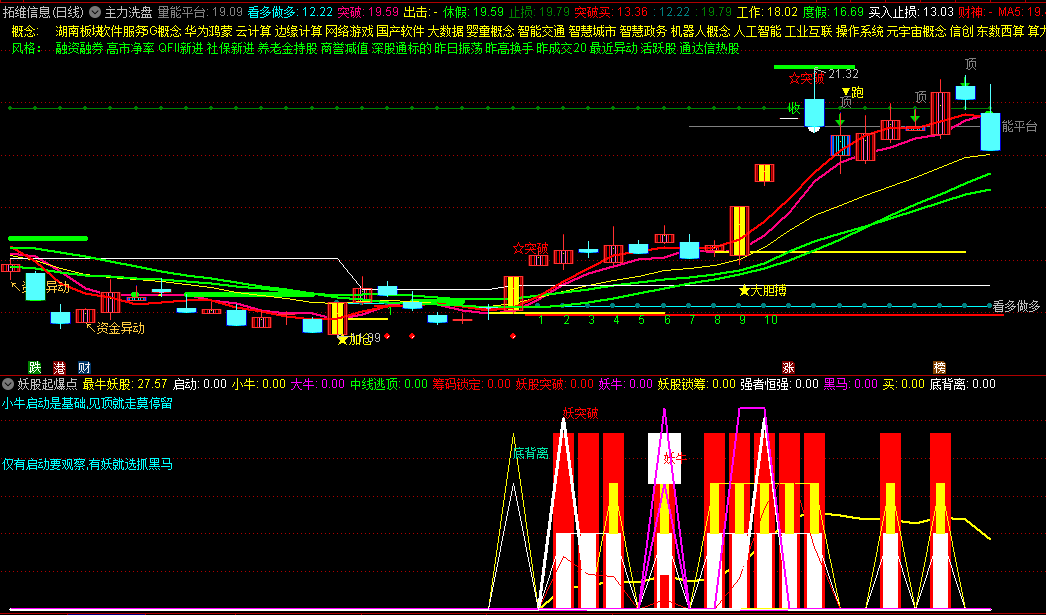The height and width of the screenshot is (615, 1046).
Task: Open the 东数西算 concept tag
Action: click(1000, 31)
